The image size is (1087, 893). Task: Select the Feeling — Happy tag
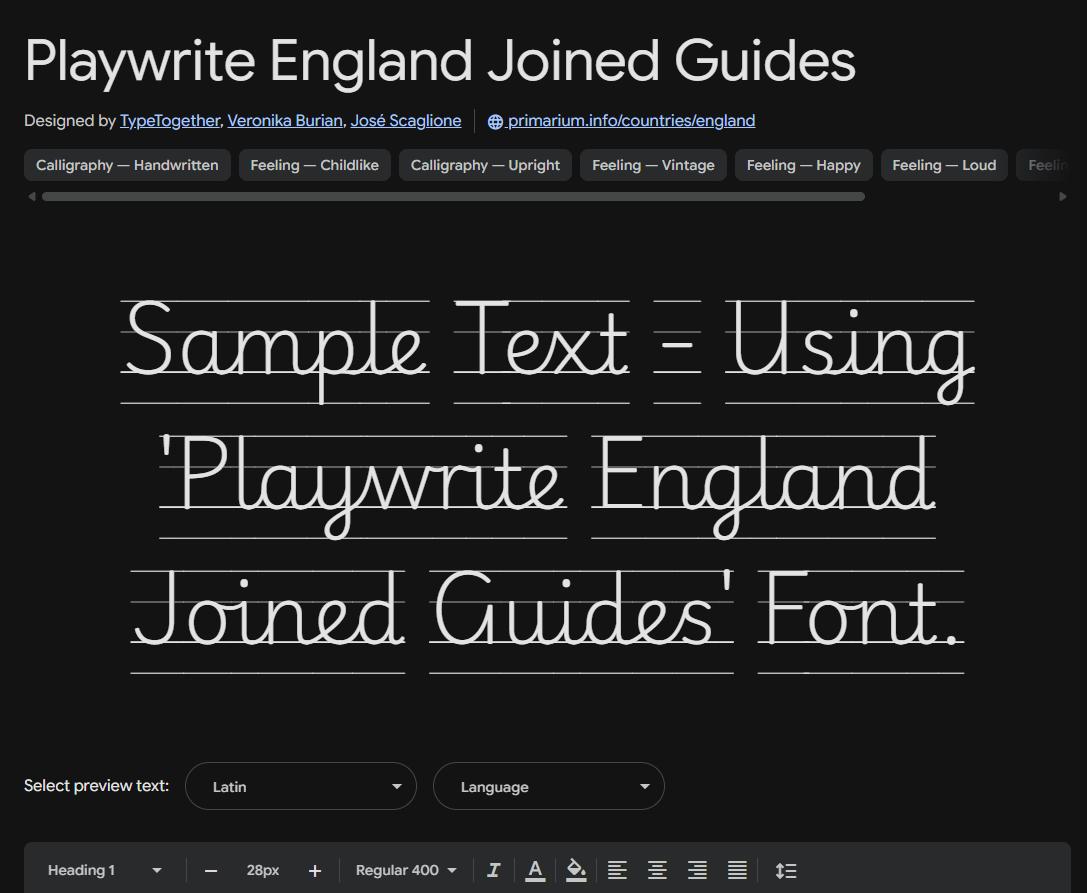click(x=803, y=165)
